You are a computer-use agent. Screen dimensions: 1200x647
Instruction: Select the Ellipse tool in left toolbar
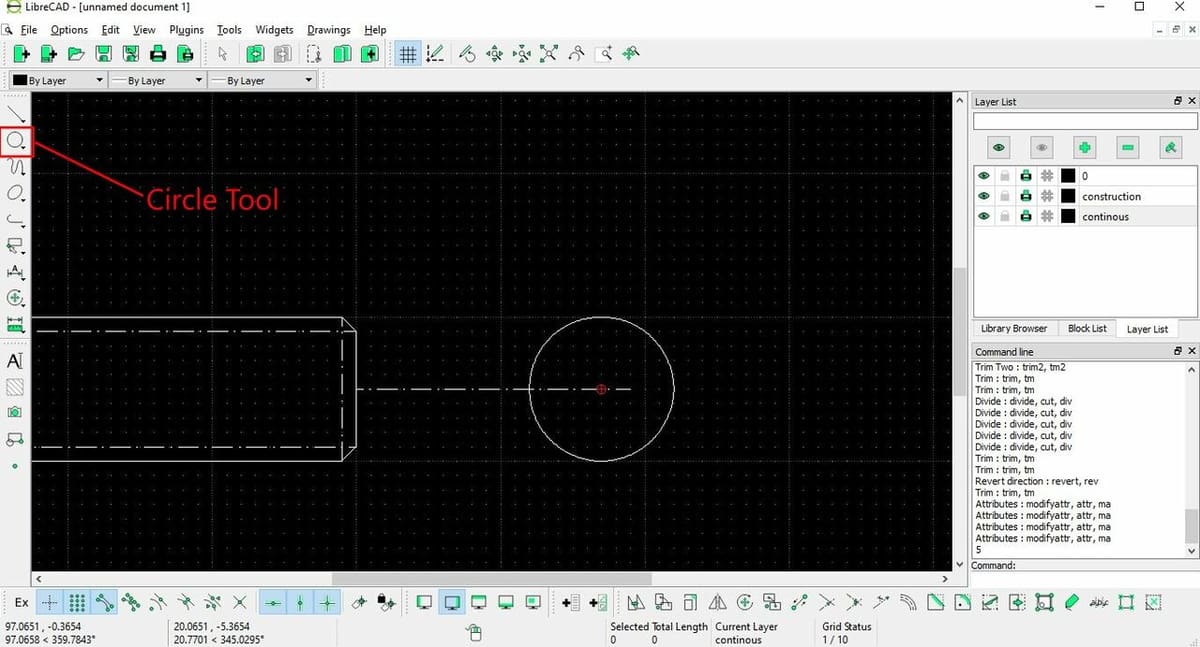(x=16, y=194)
